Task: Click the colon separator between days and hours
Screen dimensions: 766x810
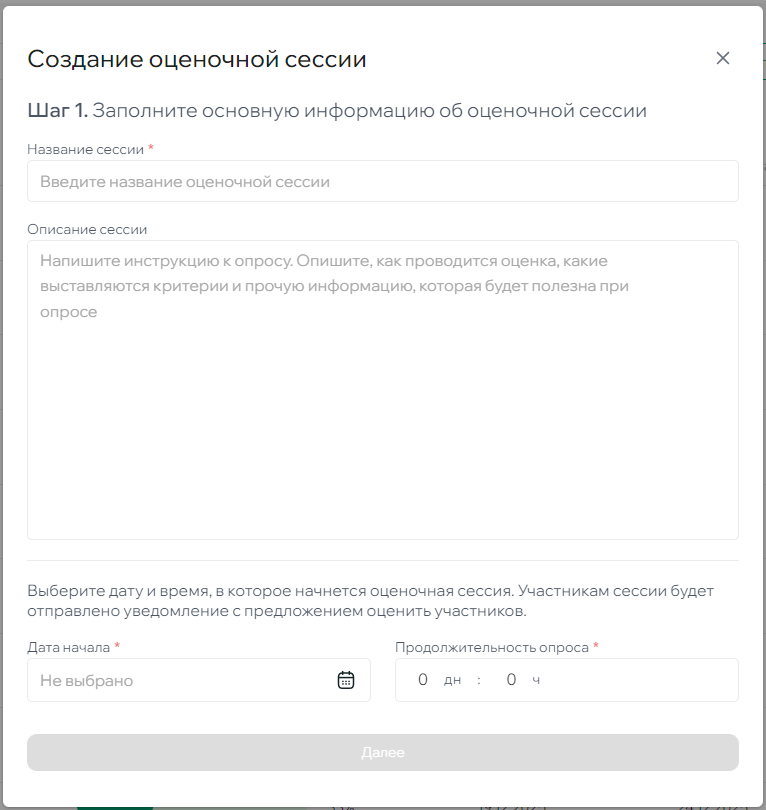Action: 479,681
